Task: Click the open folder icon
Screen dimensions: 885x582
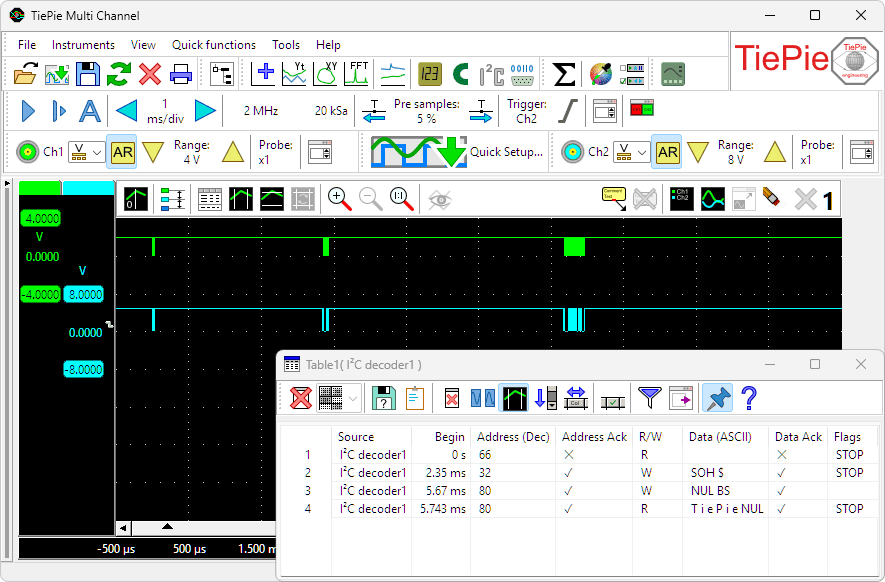Action: 25,74
